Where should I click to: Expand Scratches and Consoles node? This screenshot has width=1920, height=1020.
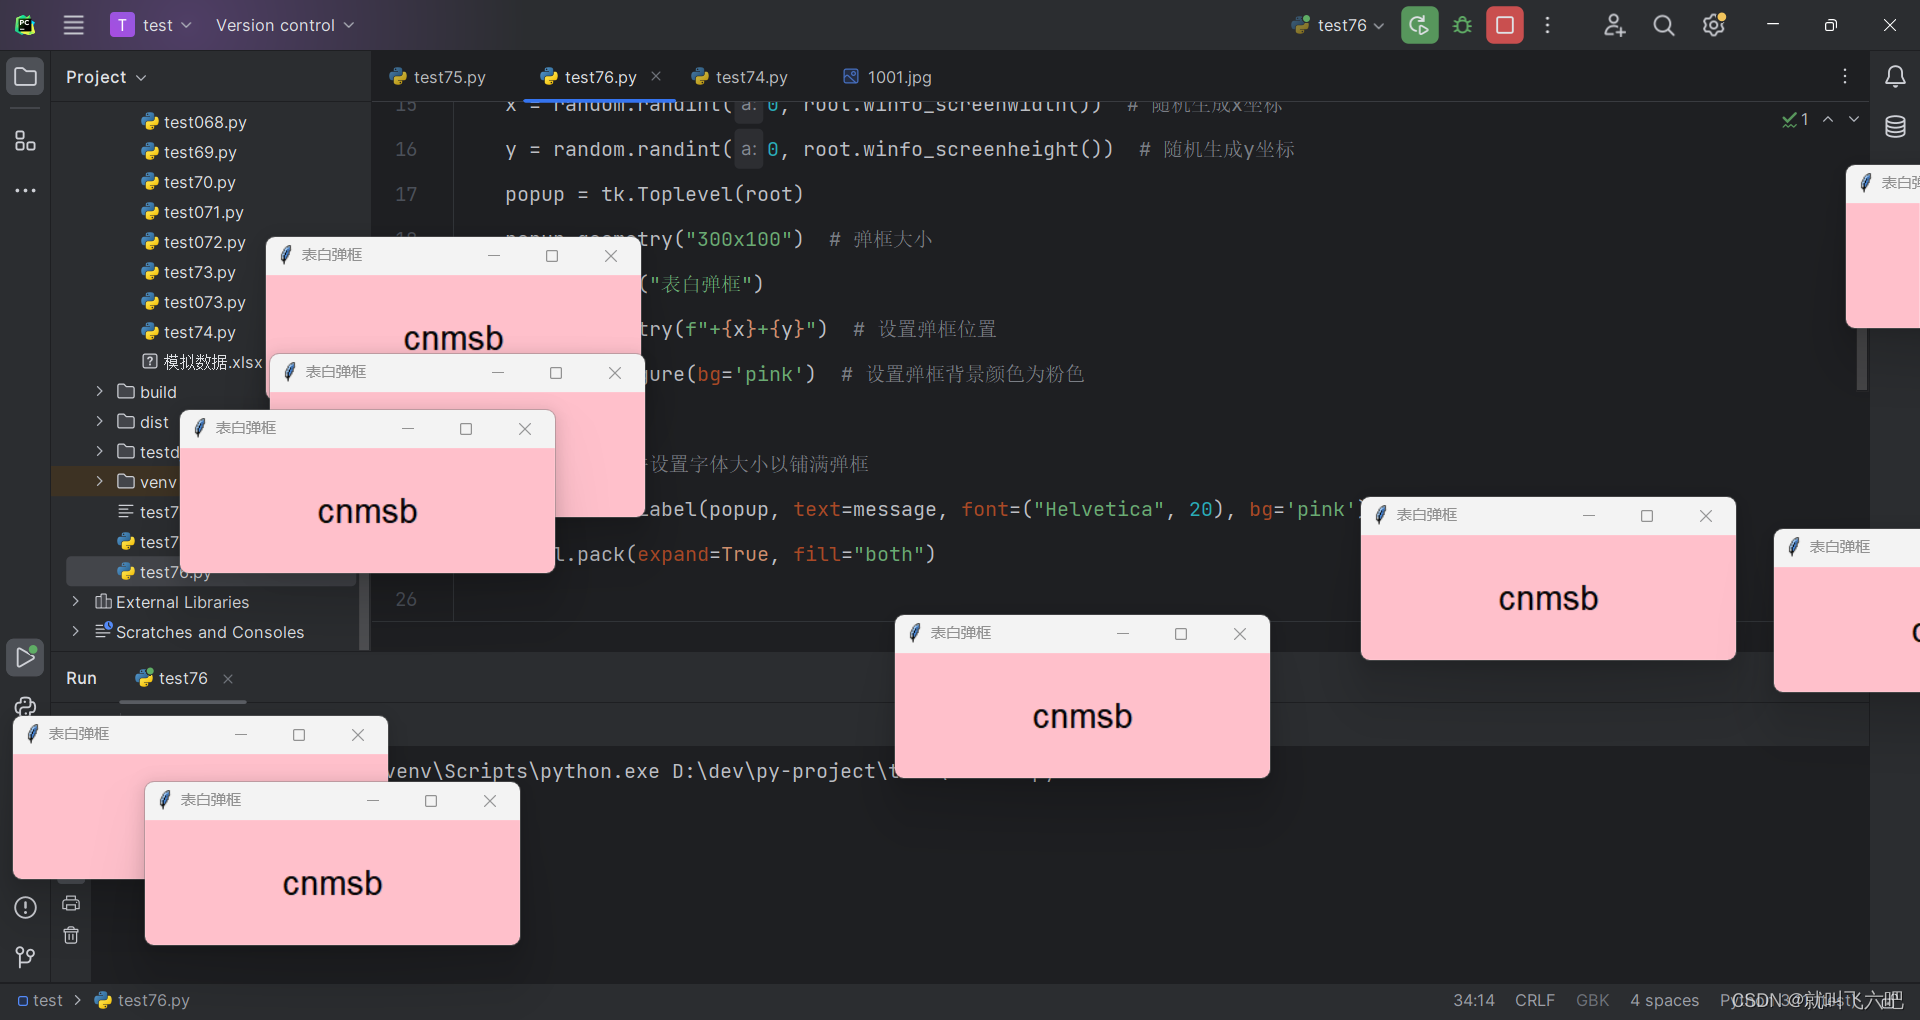(75, 631)
